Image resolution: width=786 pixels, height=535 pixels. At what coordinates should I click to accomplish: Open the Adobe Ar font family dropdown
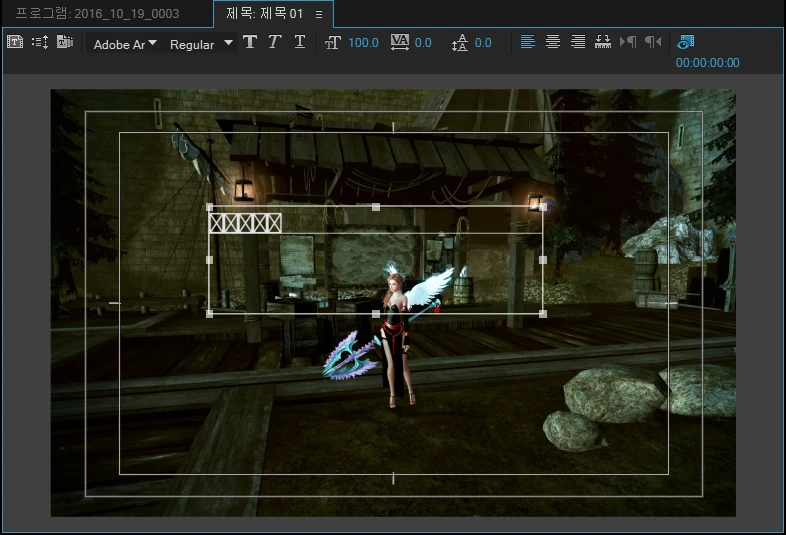124,44
